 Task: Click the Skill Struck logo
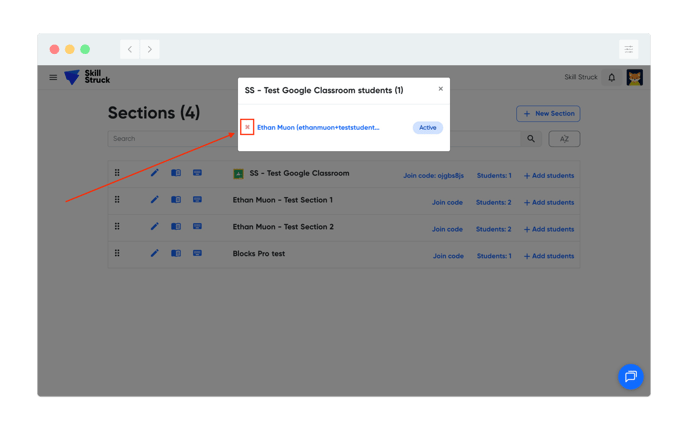pos(87,77)
